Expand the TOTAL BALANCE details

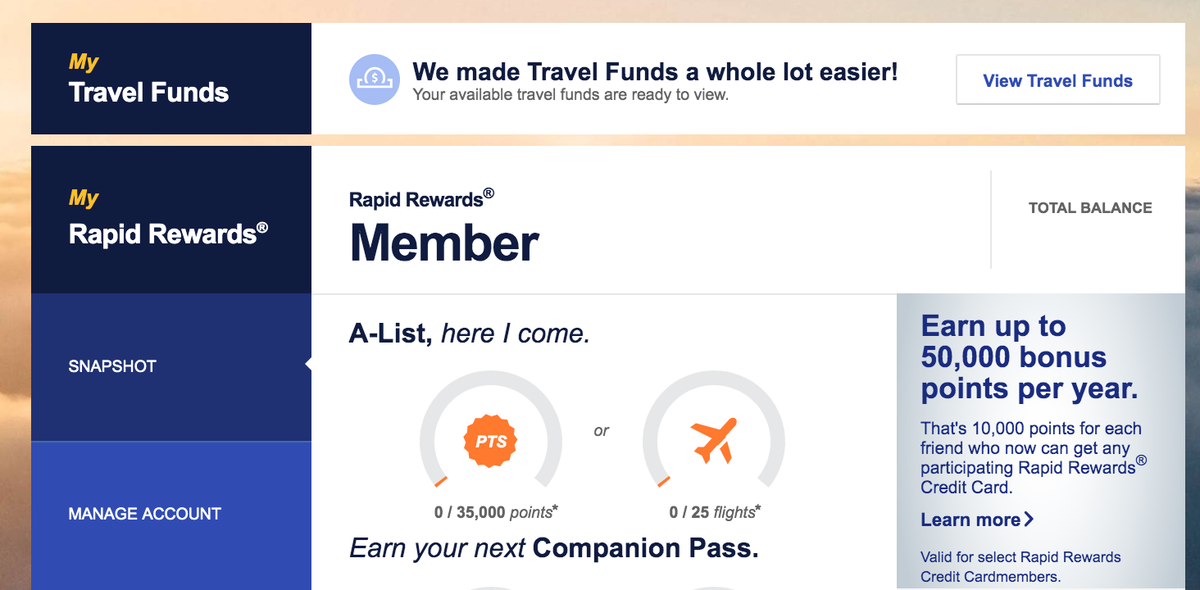tap(1090, 208)
